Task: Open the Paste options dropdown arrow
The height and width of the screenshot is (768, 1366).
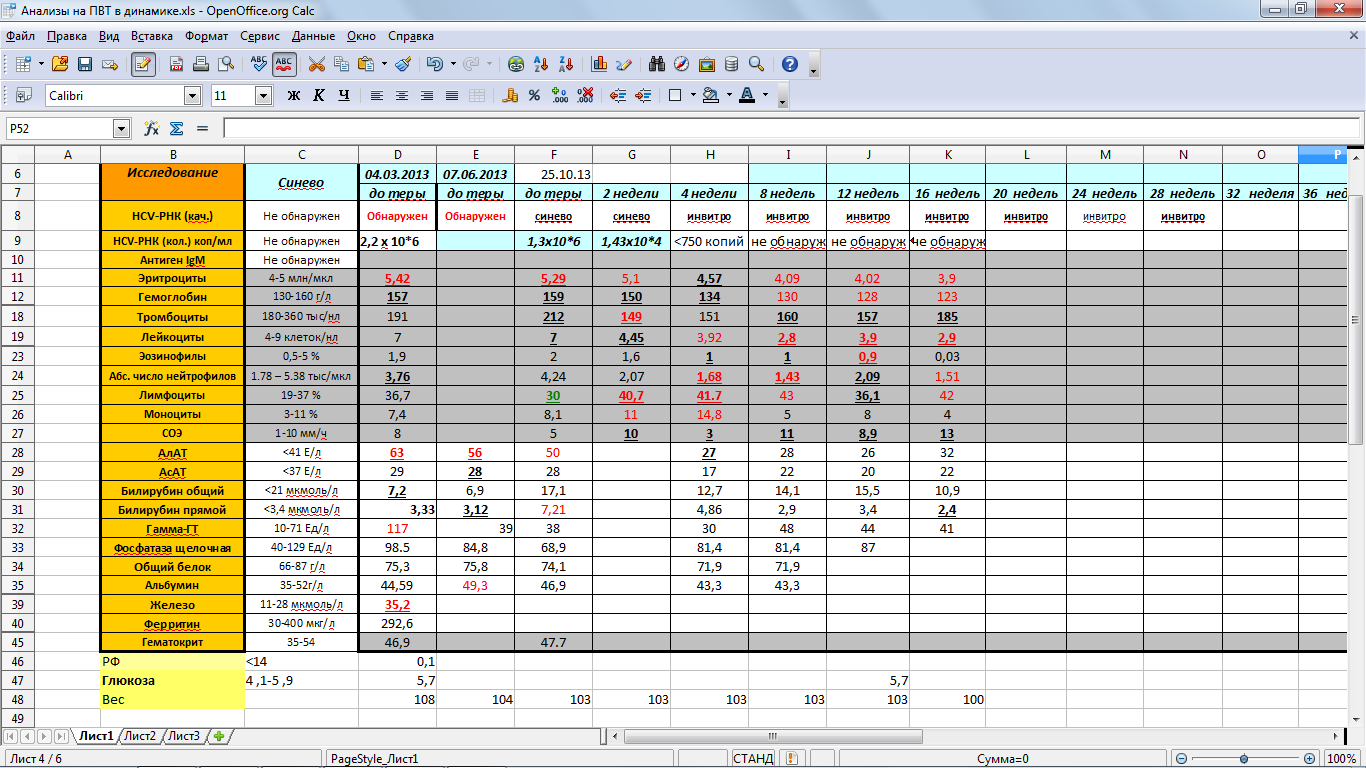Action: [384, 64]
